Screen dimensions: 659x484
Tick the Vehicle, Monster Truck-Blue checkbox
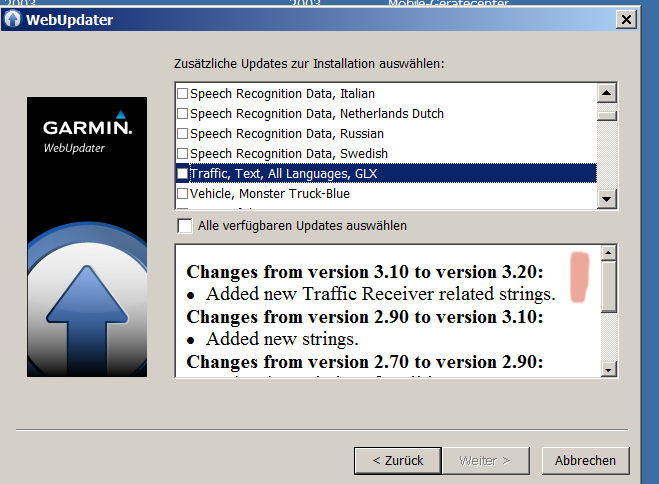coord(182,194)
